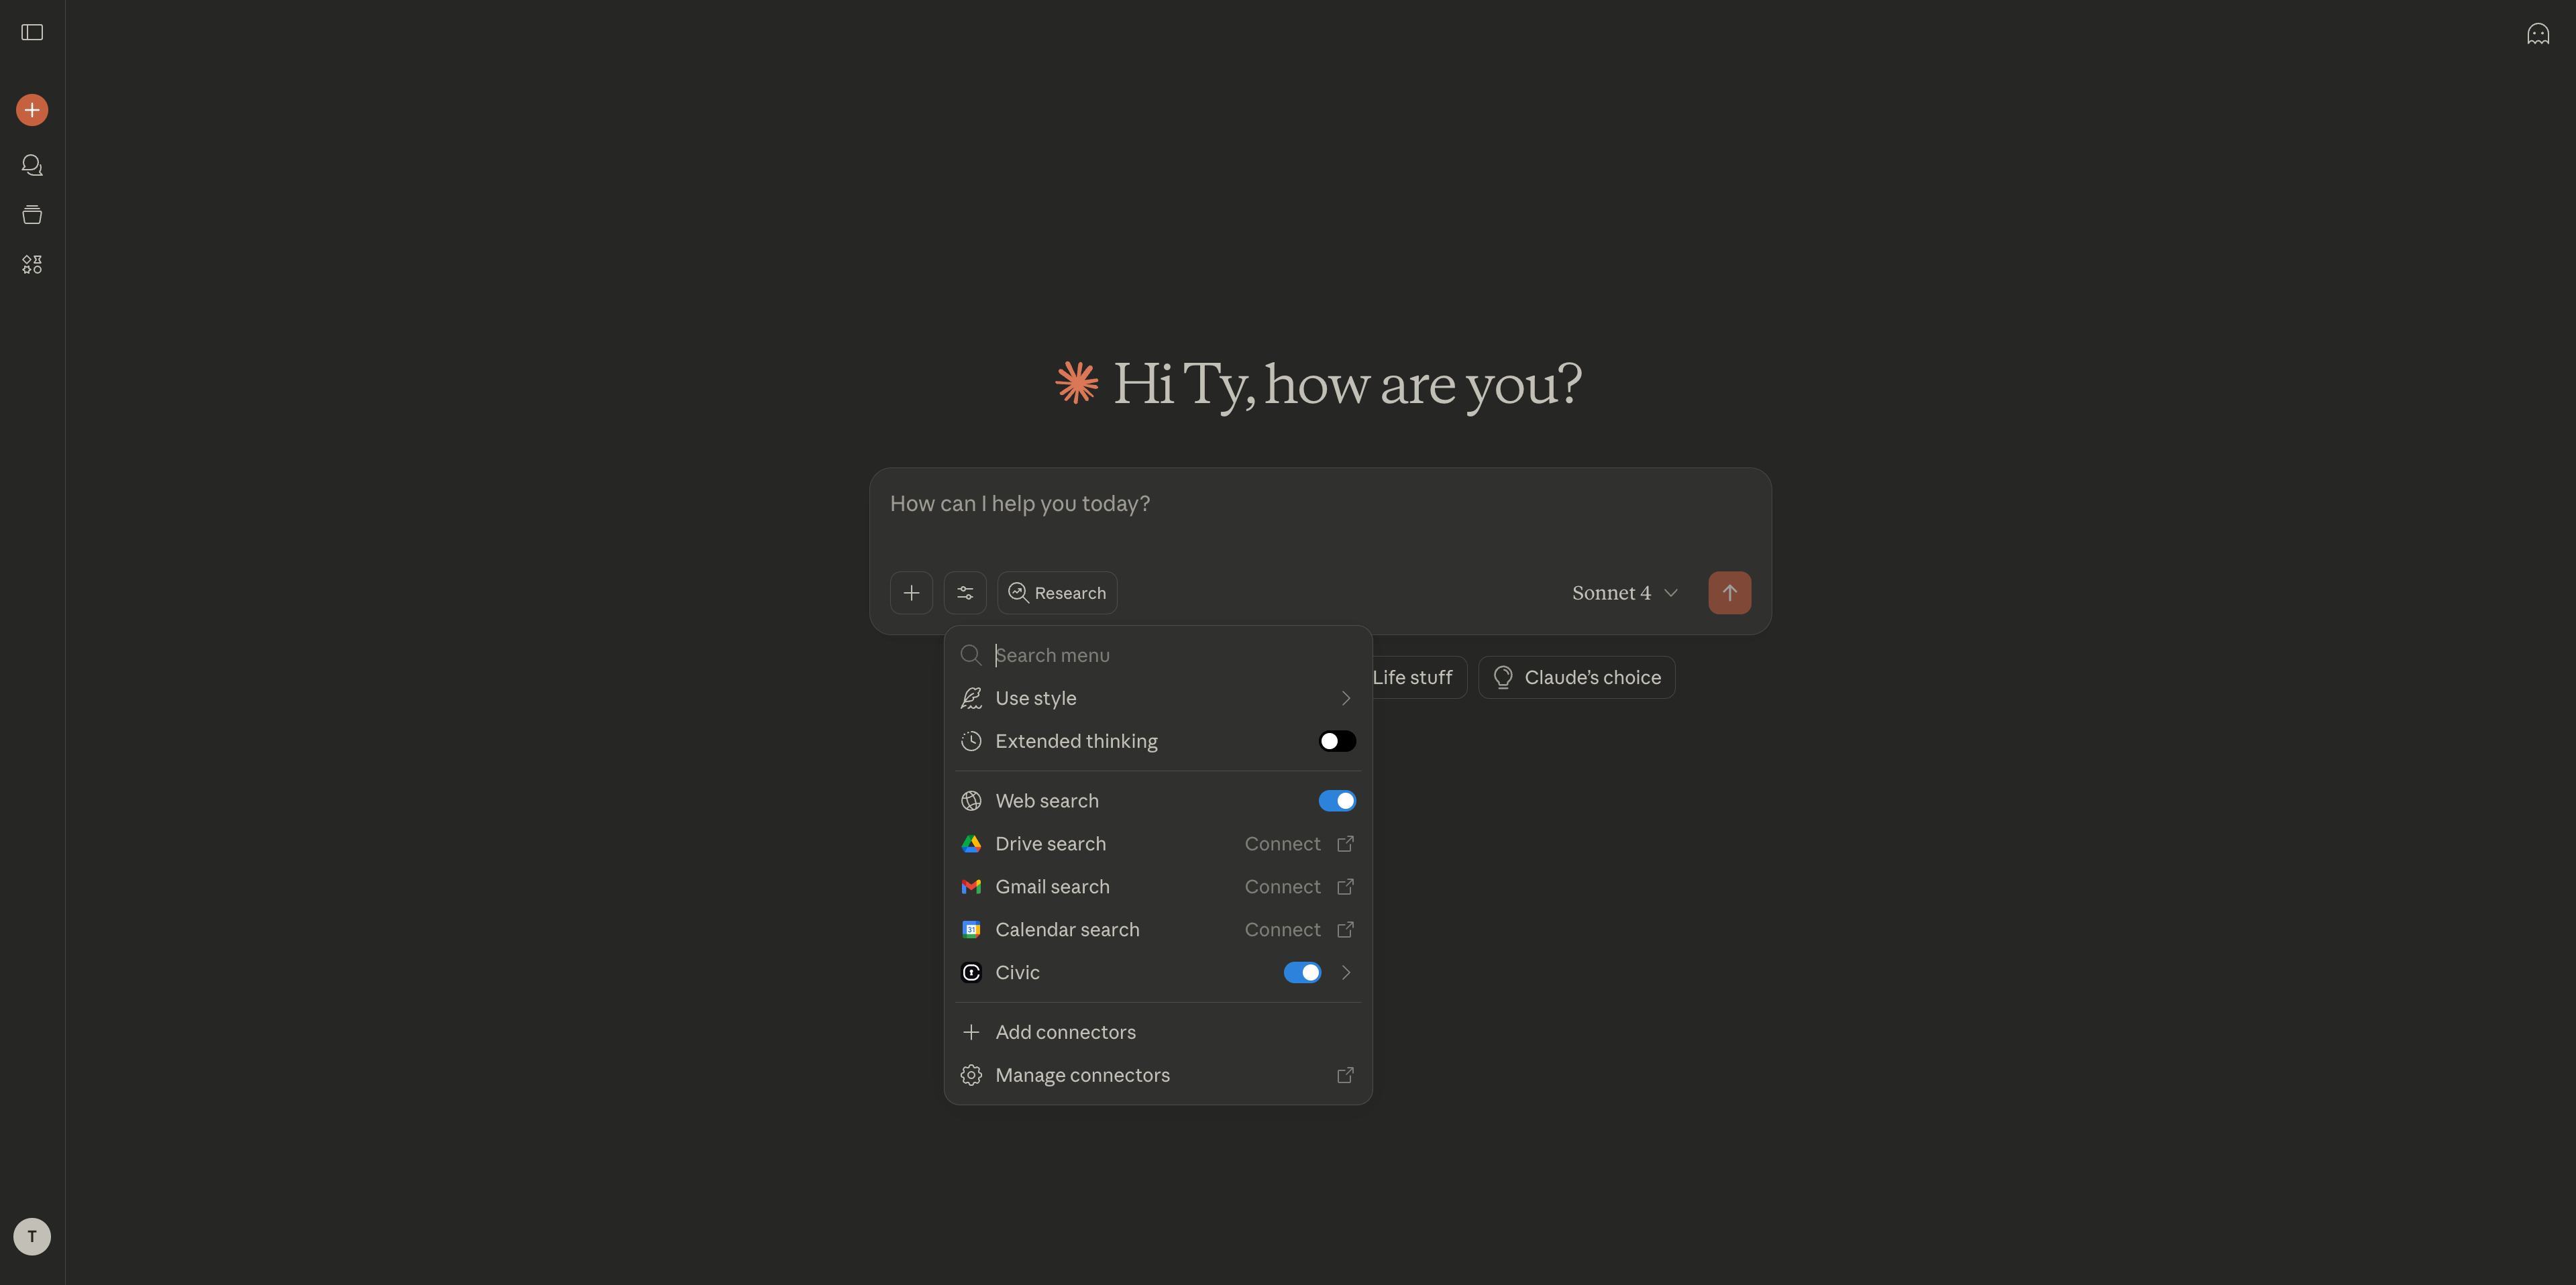Start a new chat with the orange plus
The image size is (2576, 1285).
click(31, 109)
